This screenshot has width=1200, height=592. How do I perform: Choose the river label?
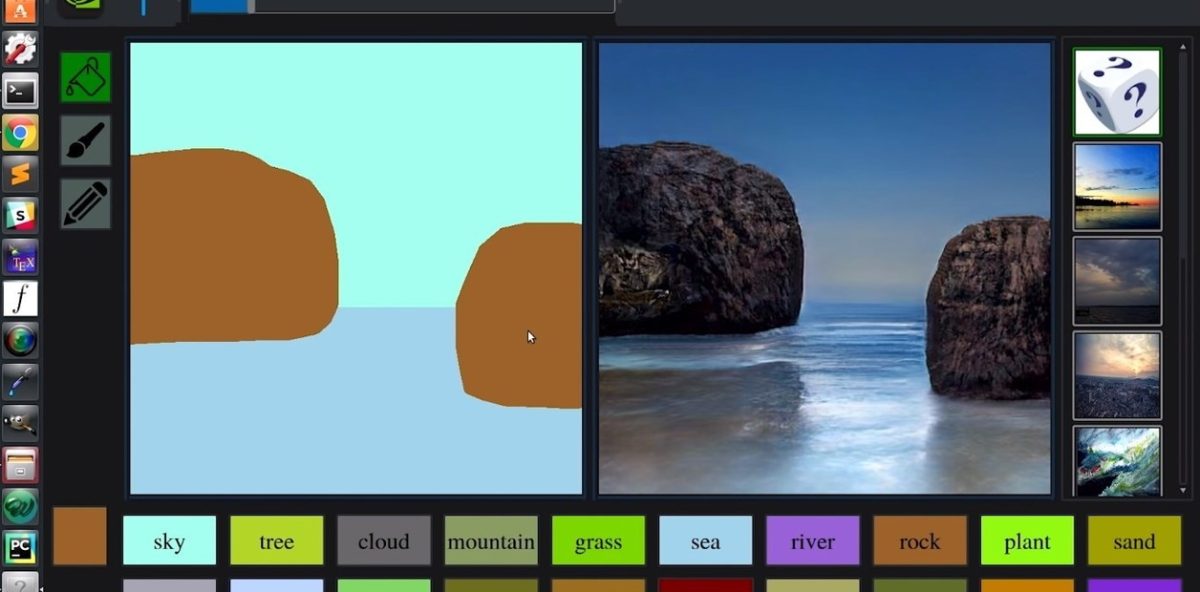coord(812,541)
